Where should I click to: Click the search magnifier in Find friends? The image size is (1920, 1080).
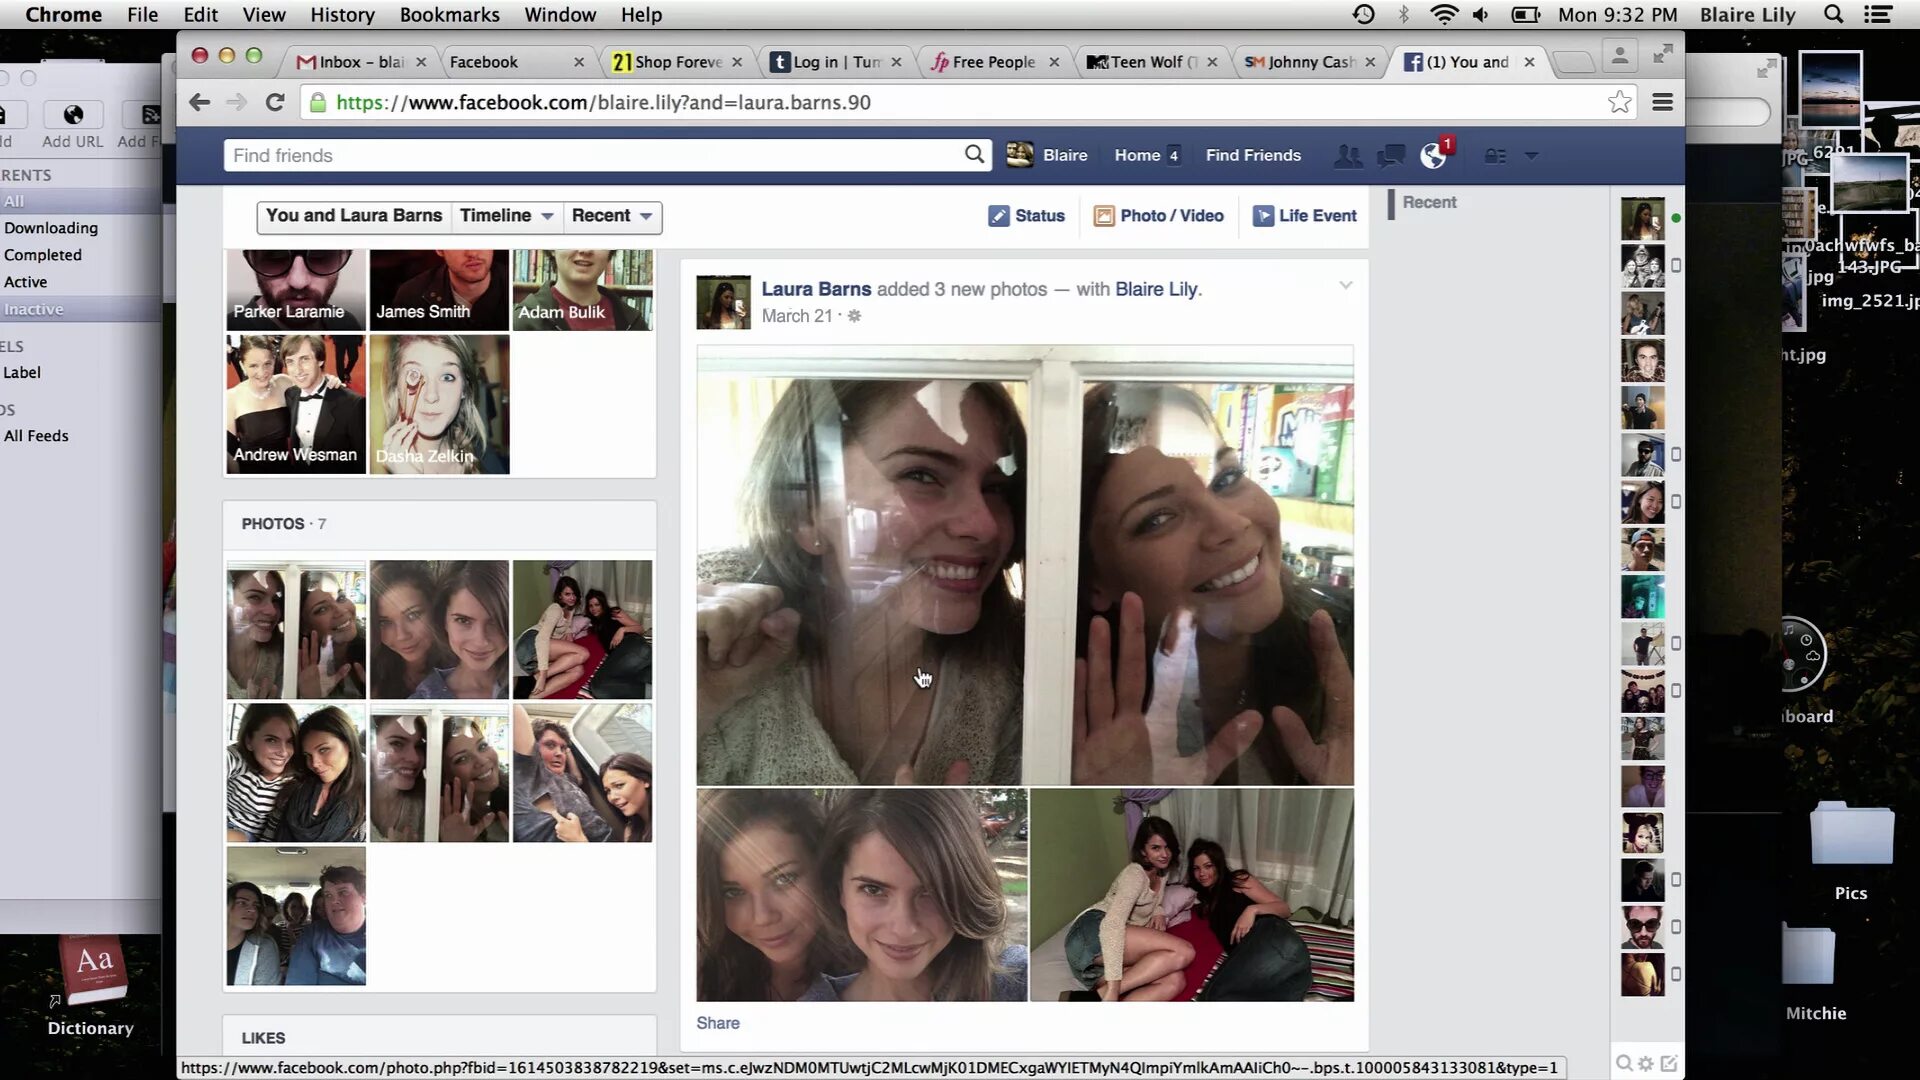coord(974,154)
